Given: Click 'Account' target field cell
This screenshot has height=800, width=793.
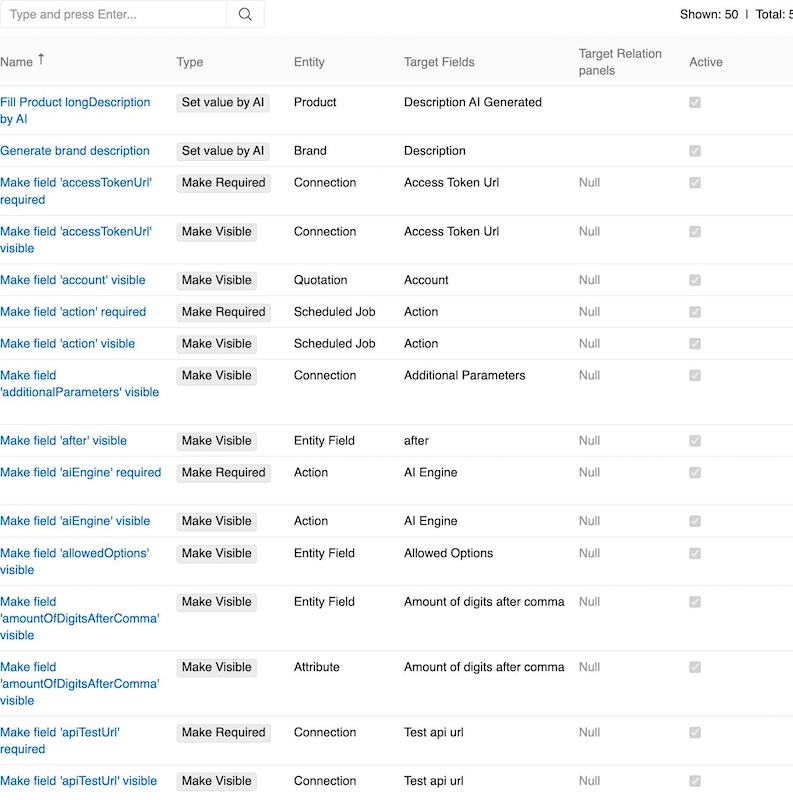Looking at the screenshot, I should coord(426,280).
